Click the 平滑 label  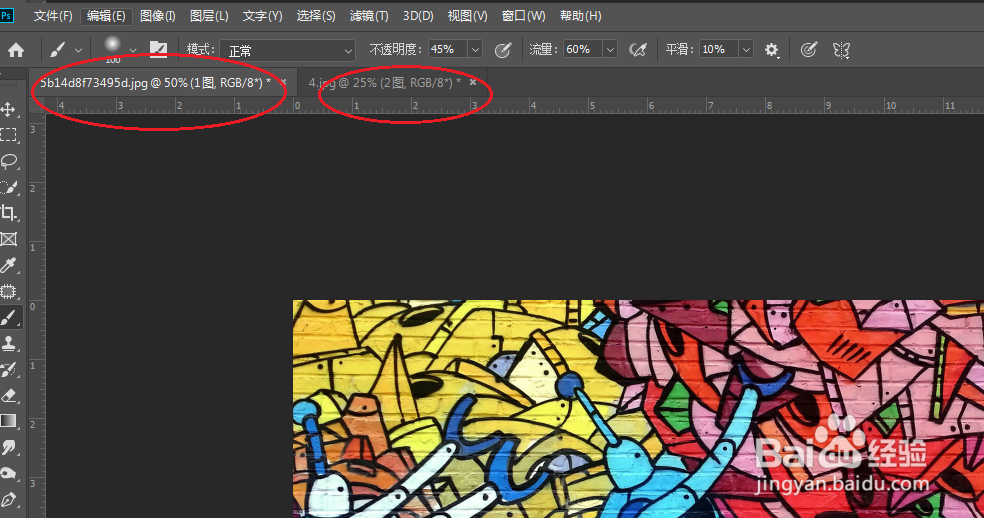pyautogui.click(x=680, y=50)
